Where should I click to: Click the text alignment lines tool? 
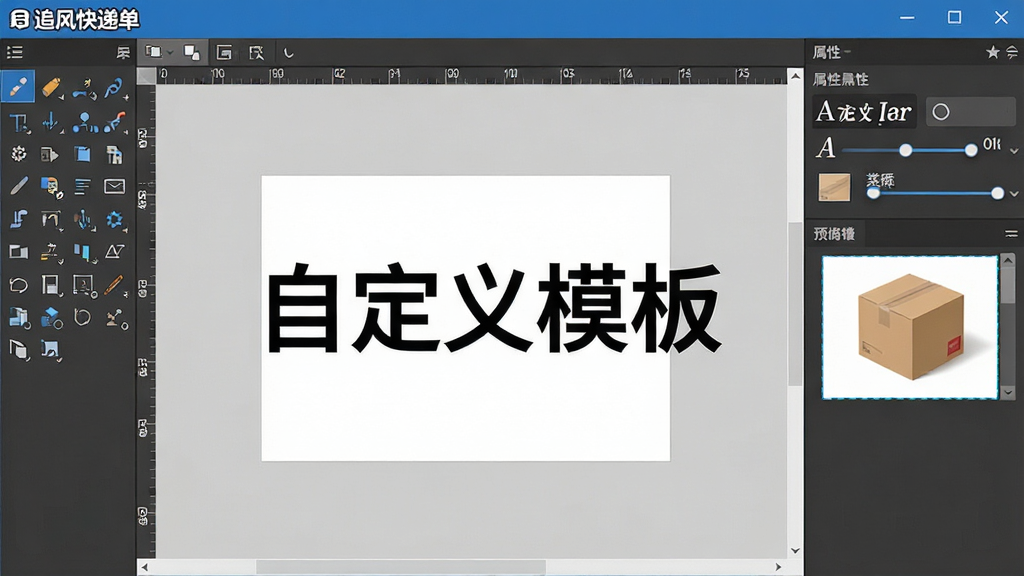click(x=82, y=187)
